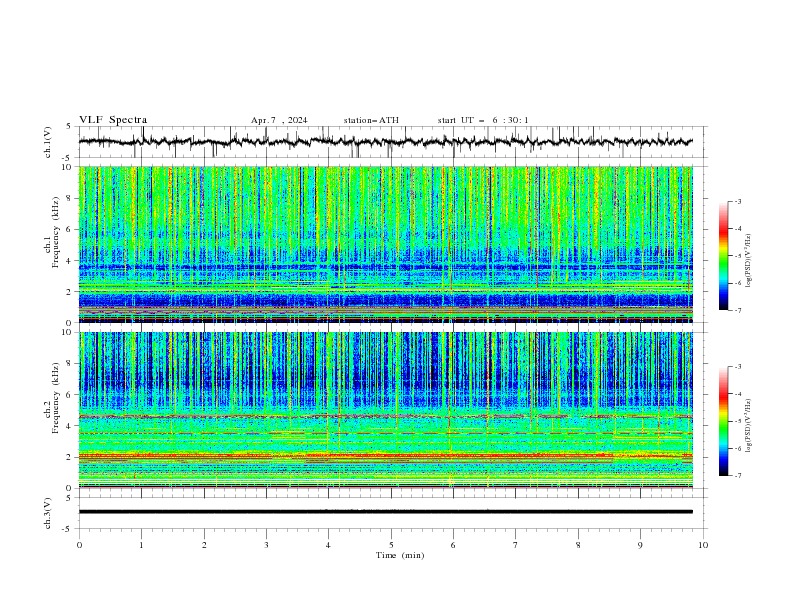Click the 'Time (min)' axis label

coord(400,555)
